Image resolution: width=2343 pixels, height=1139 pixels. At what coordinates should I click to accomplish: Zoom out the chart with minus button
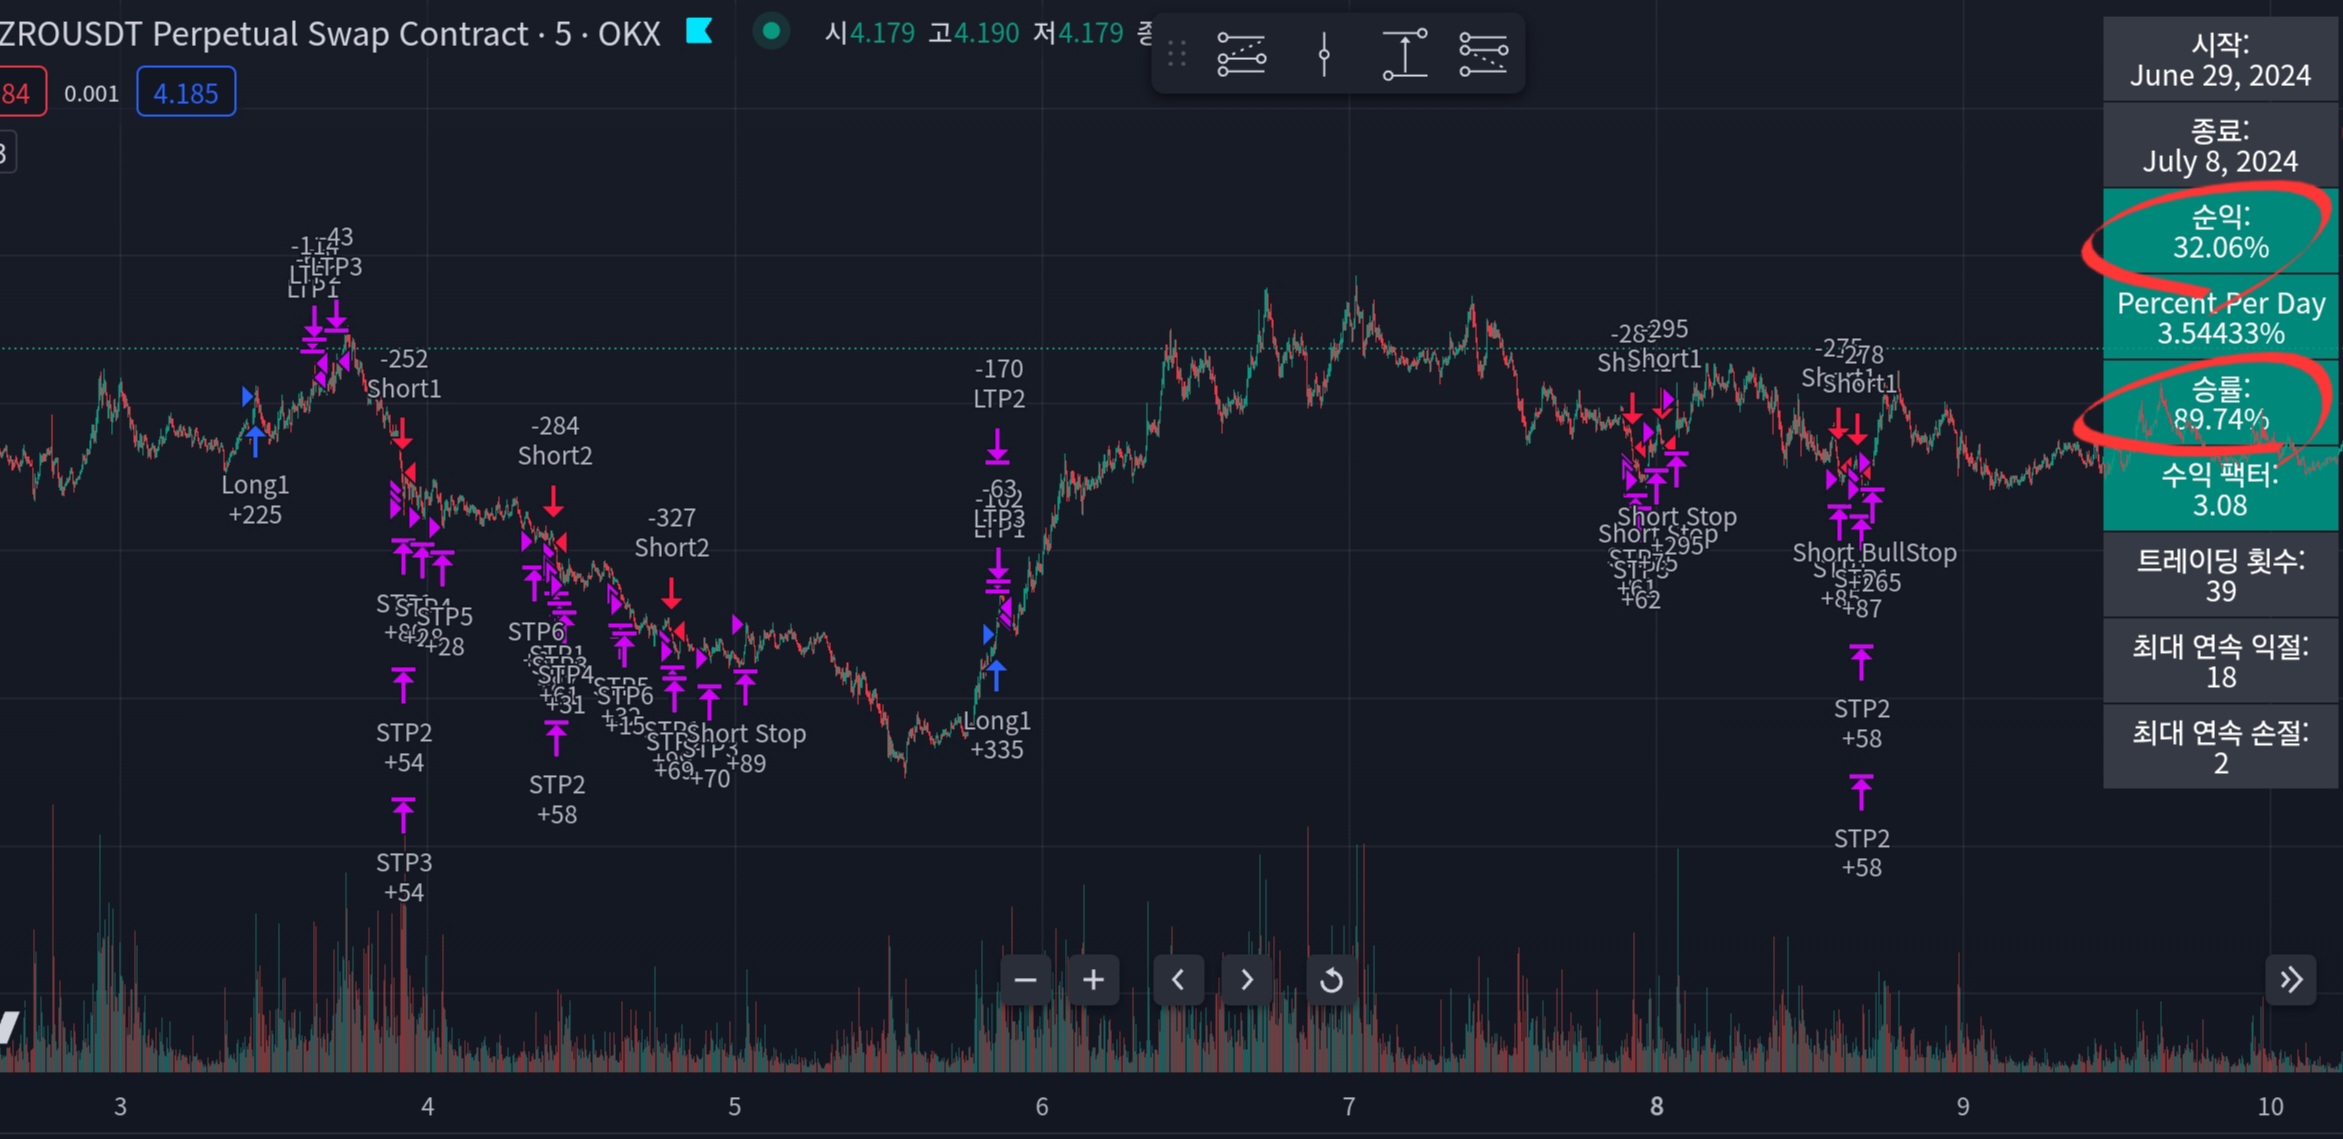(x=1025, y=980)
